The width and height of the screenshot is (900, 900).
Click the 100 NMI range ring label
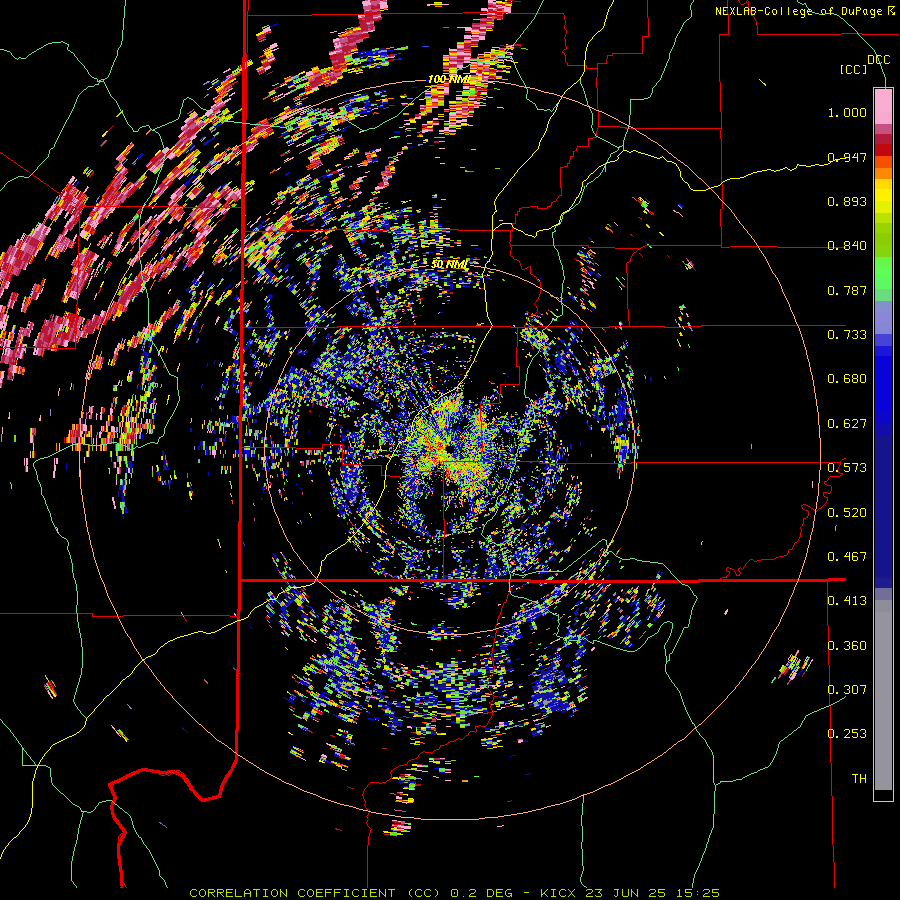[x=448, y=79]
